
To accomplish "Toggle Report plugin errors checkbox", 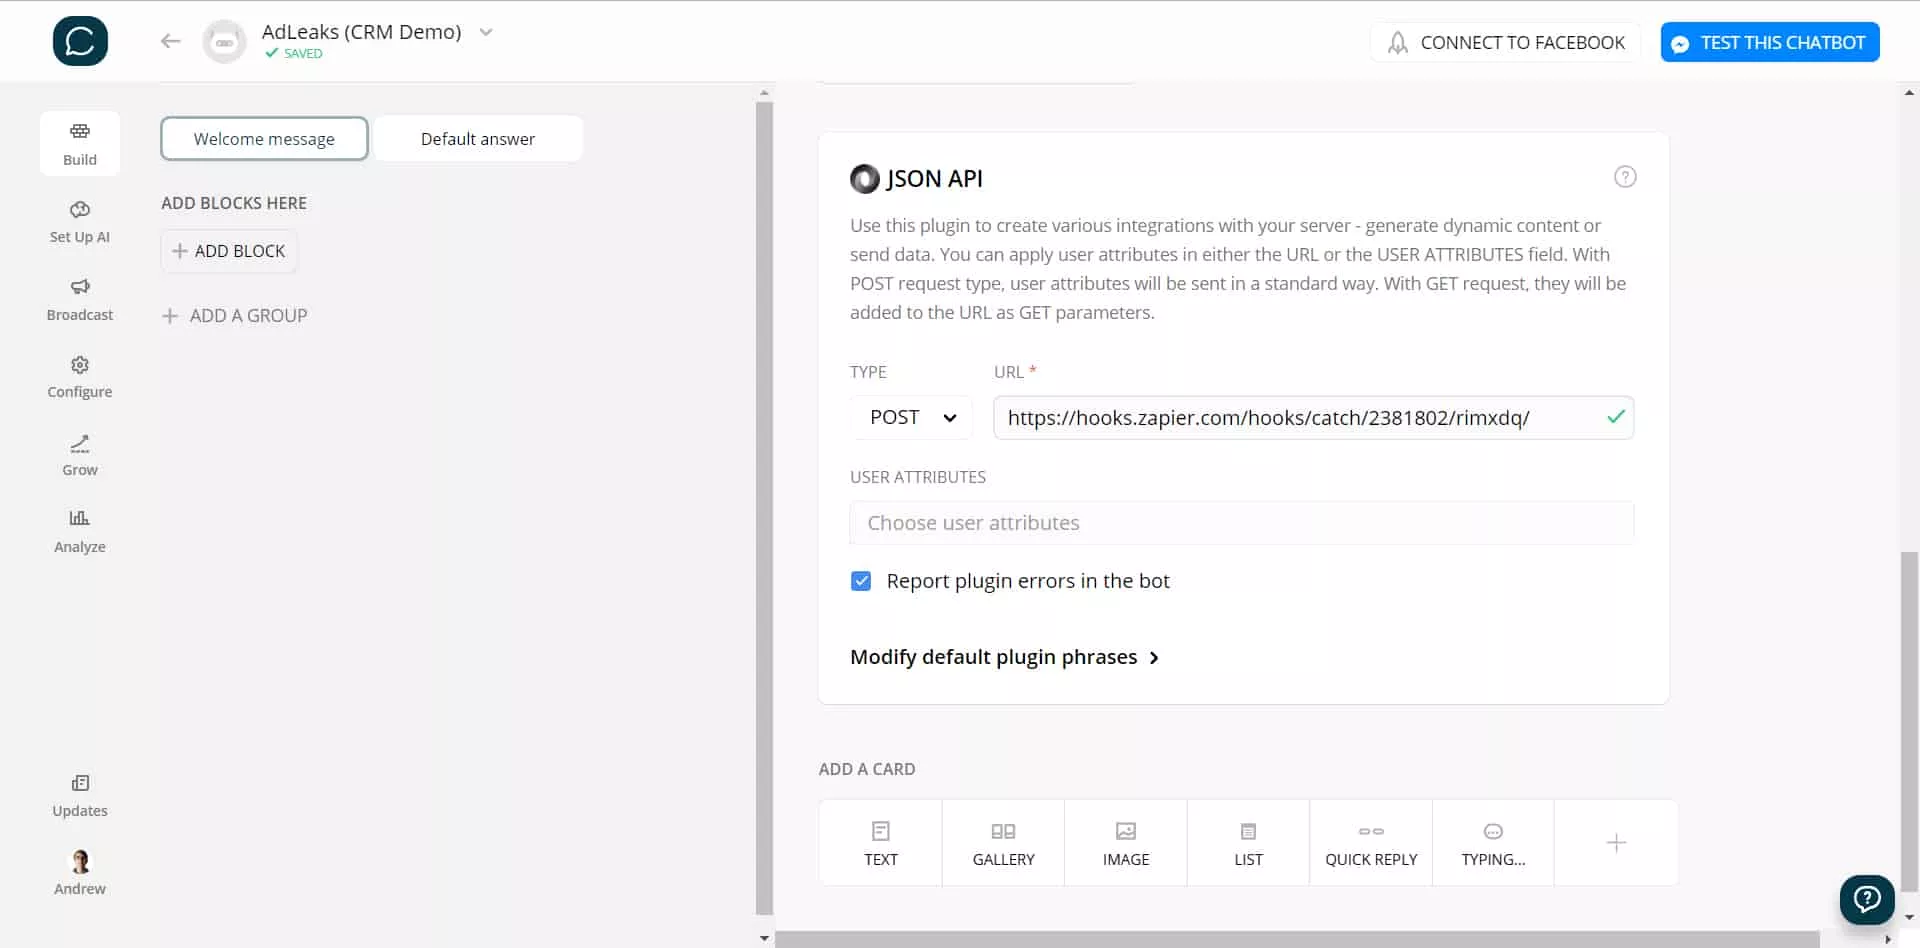I will click(x=861, y=581).
